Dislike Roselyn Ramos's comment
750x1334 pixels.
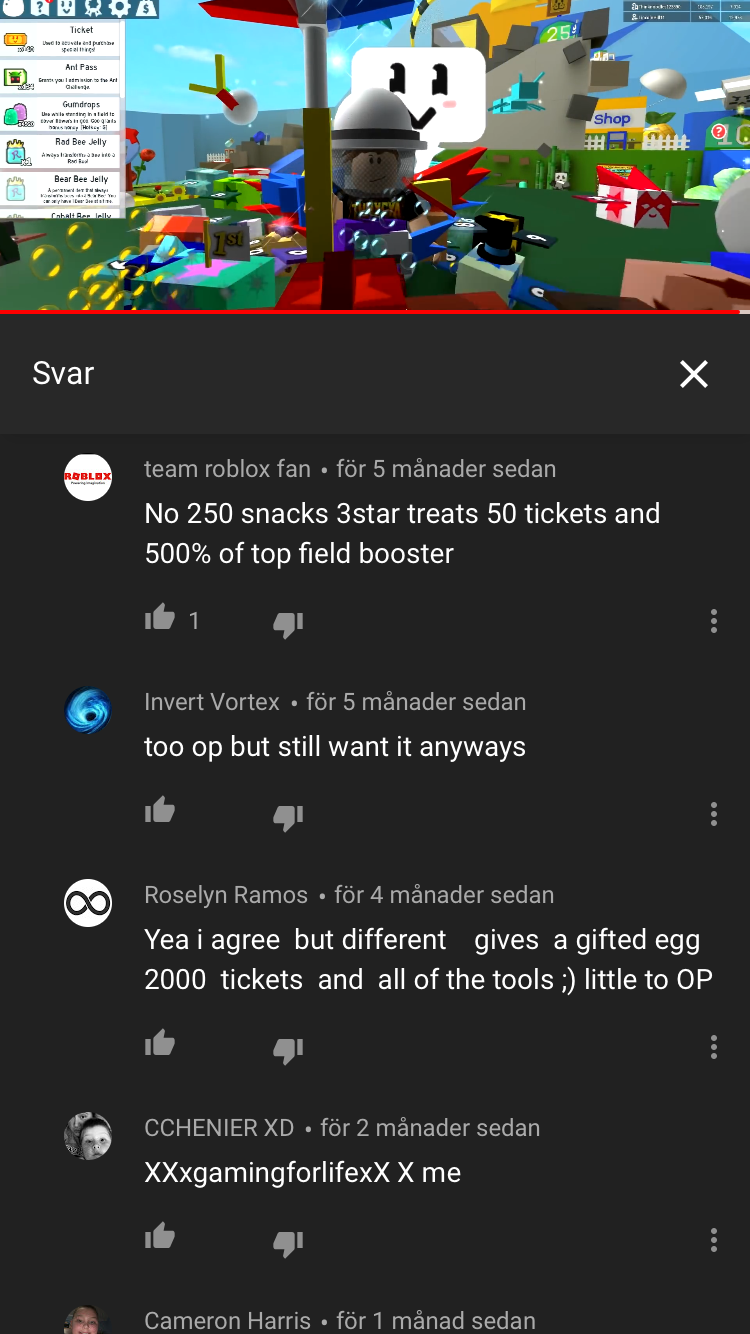click(288, 1050)
